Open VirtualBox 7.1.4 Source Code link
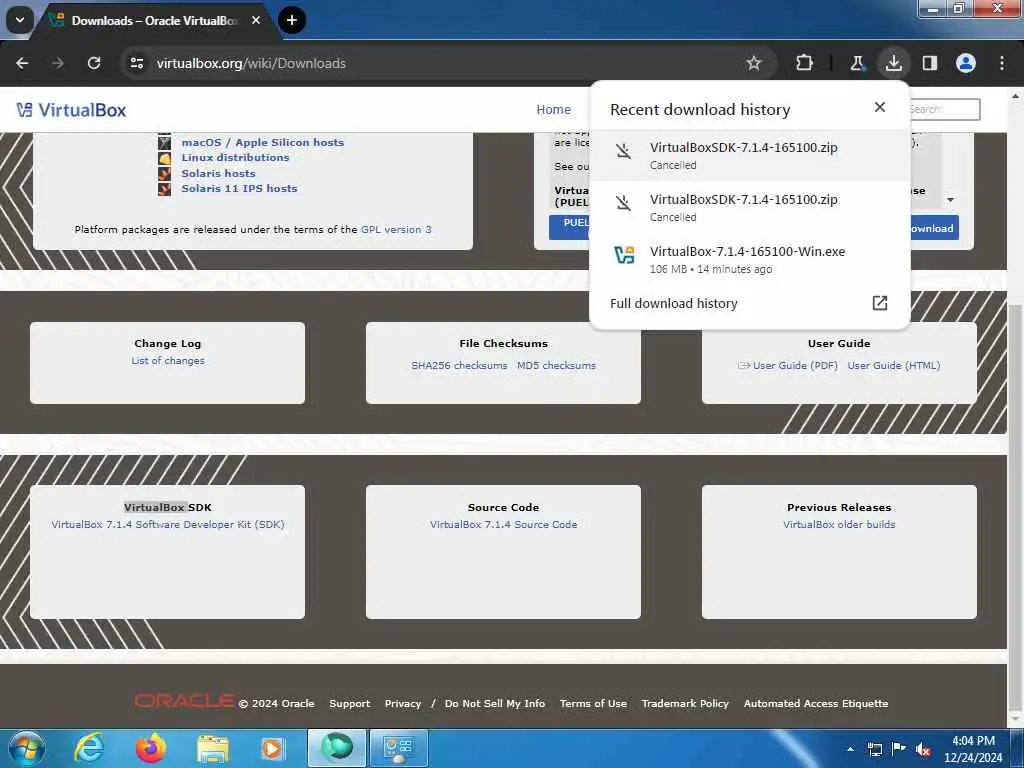The image size is (1024, 768). (x=504, y=524)
